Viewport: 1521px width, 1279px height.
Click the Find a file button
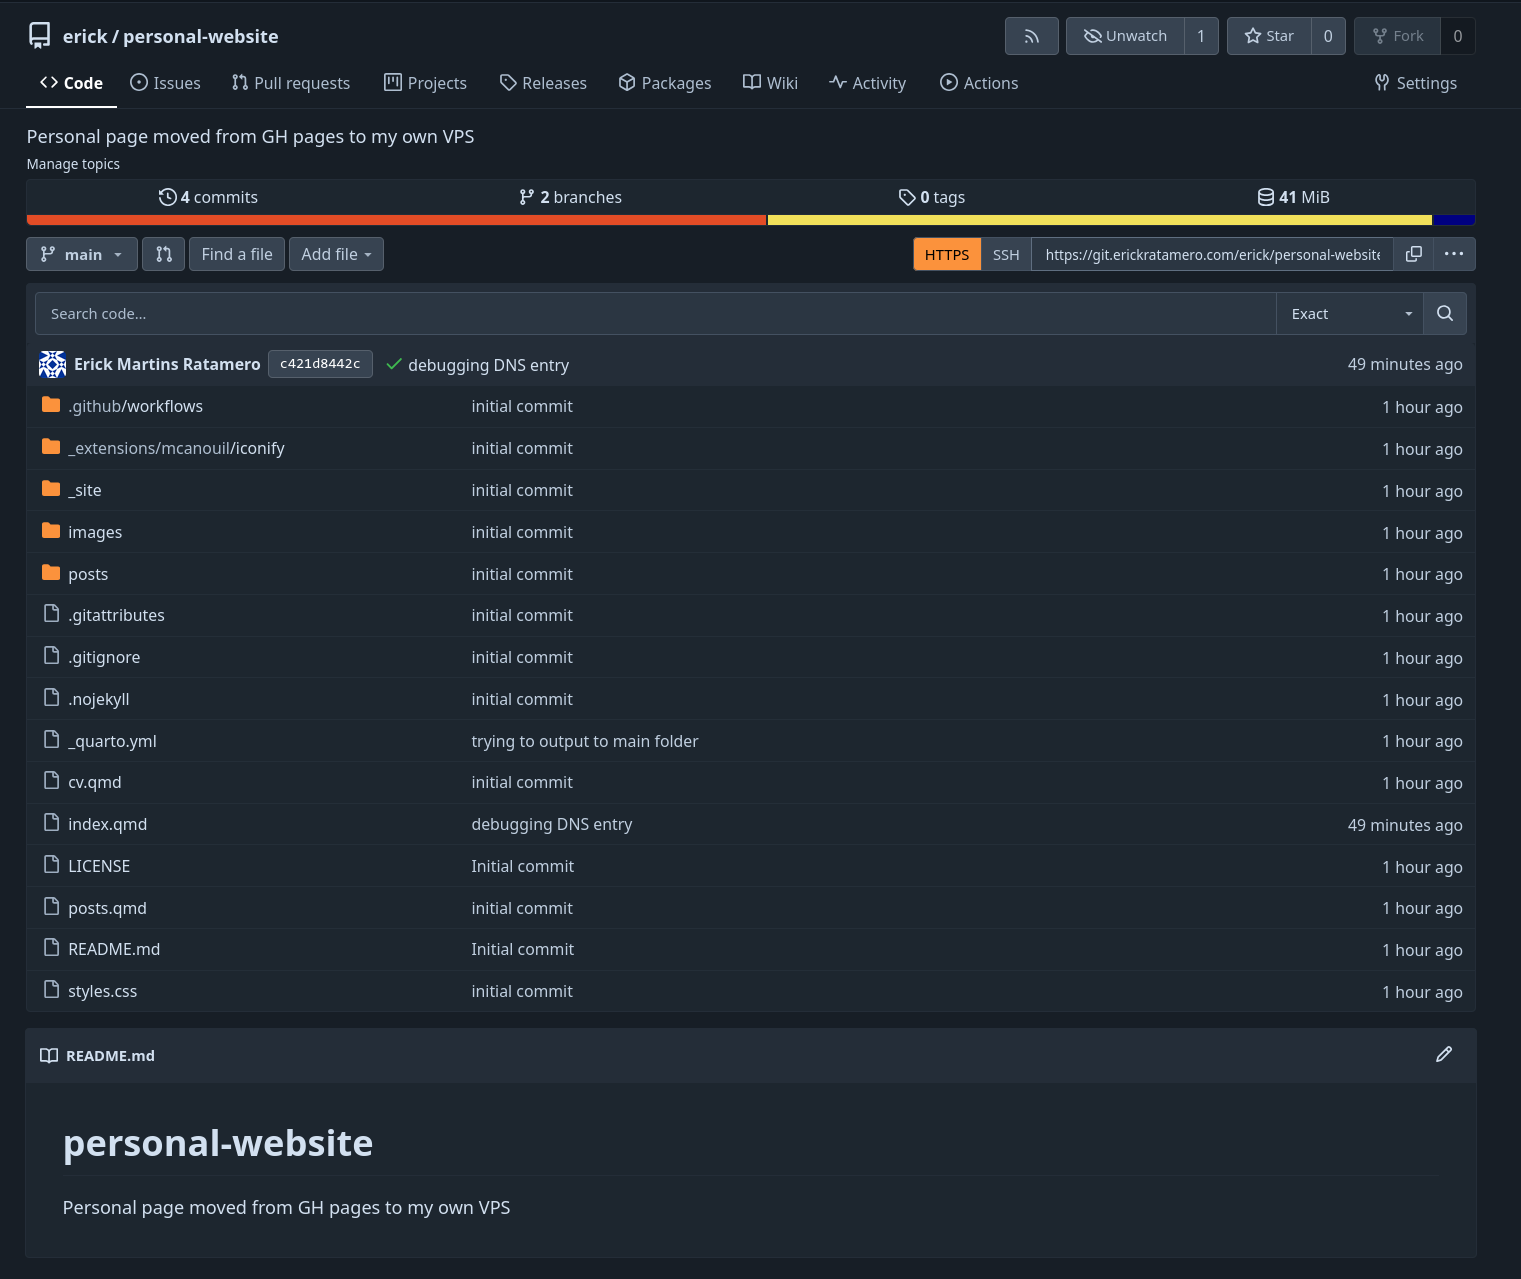pos(237,254)
